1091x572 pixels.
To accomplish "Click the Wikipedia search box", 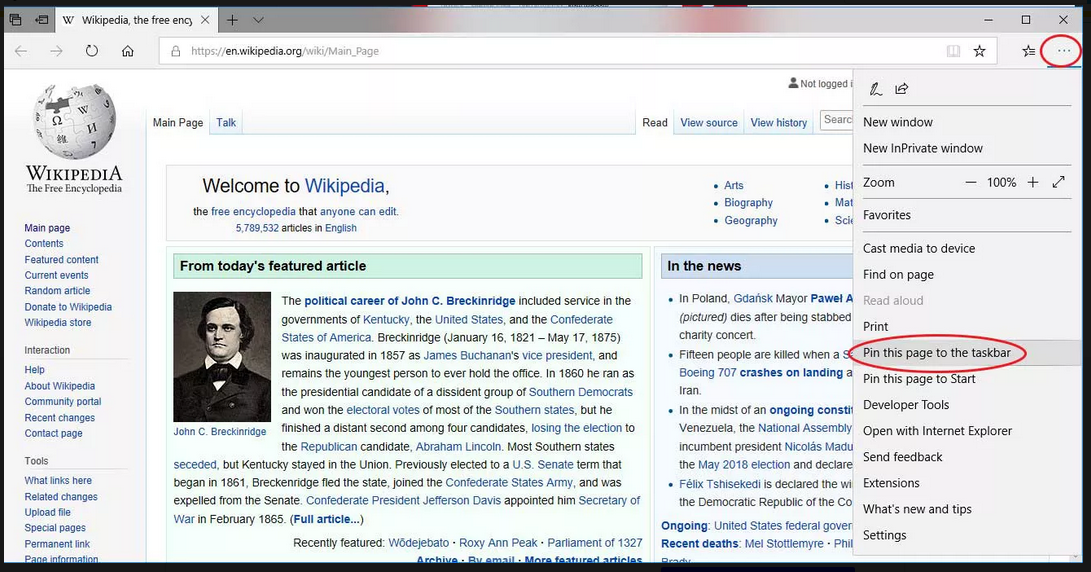I will point(836,120).
